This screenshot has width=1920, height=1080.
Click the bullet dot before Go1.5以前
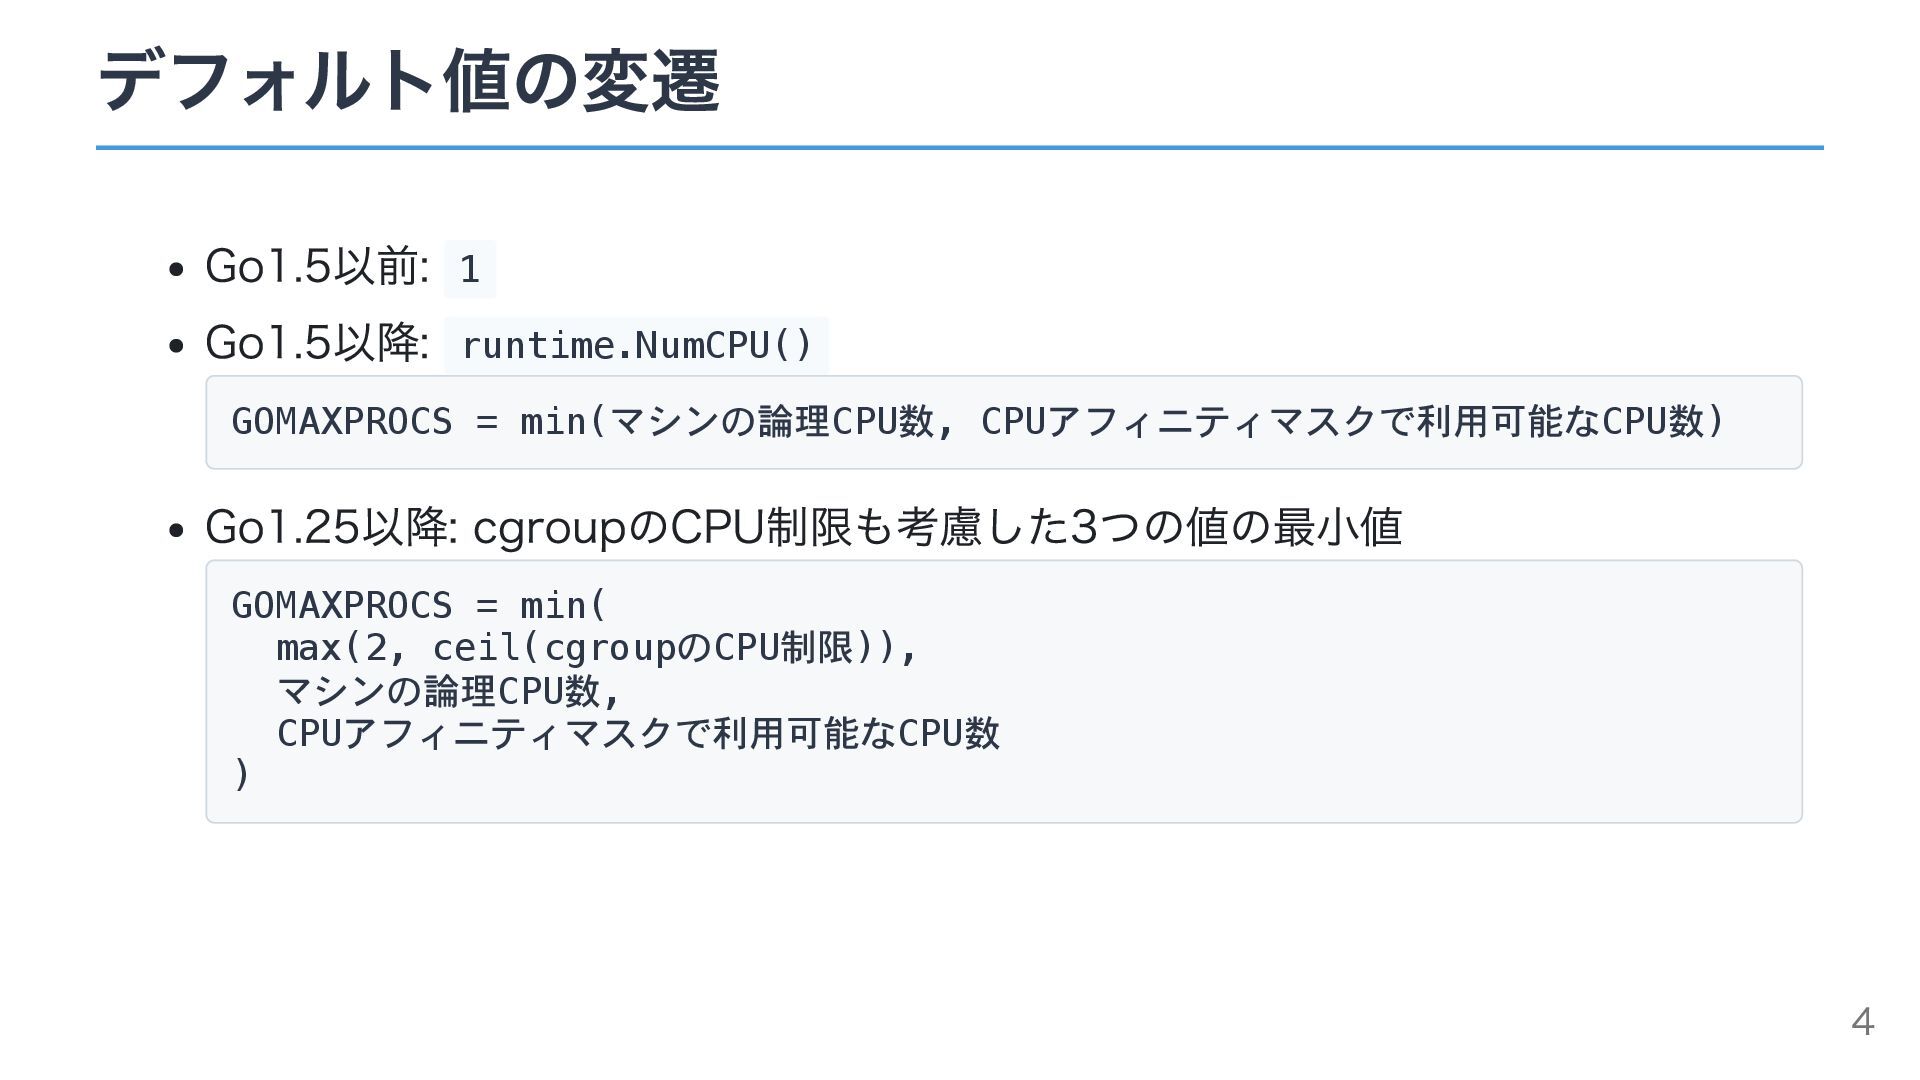(x=176, y=269)
